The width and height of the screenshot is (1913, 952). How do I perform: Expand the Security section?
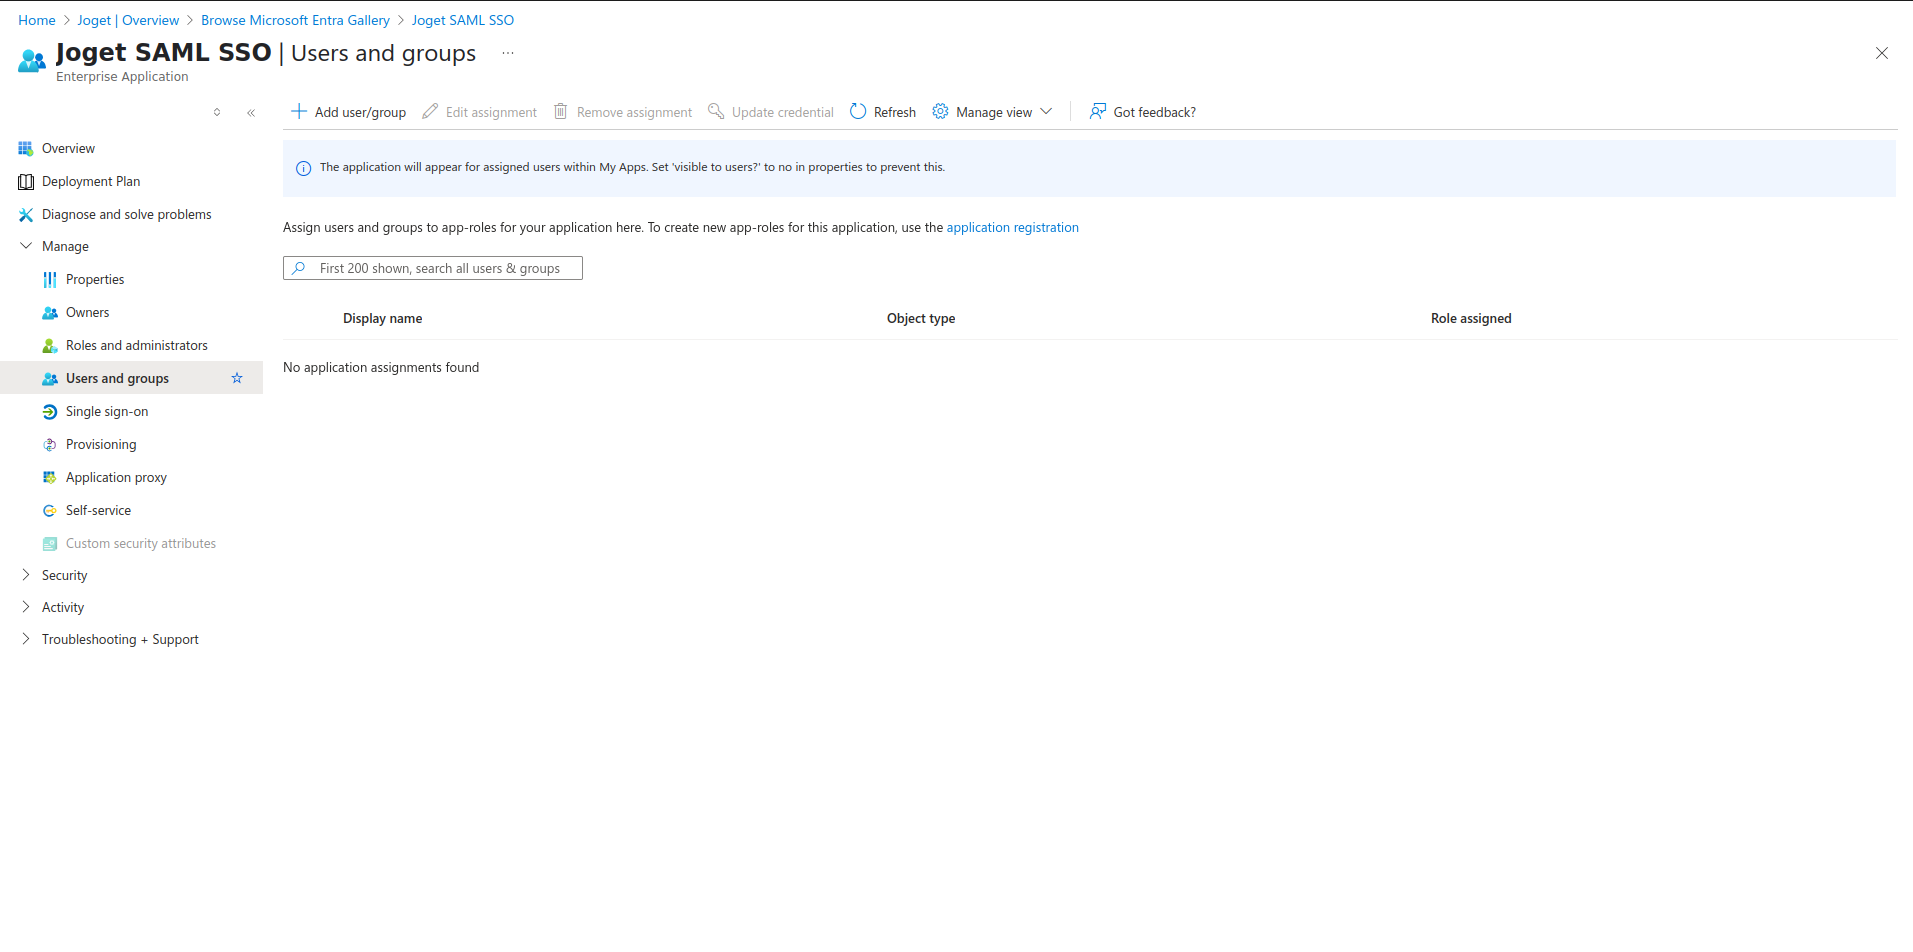pos(26,575)
